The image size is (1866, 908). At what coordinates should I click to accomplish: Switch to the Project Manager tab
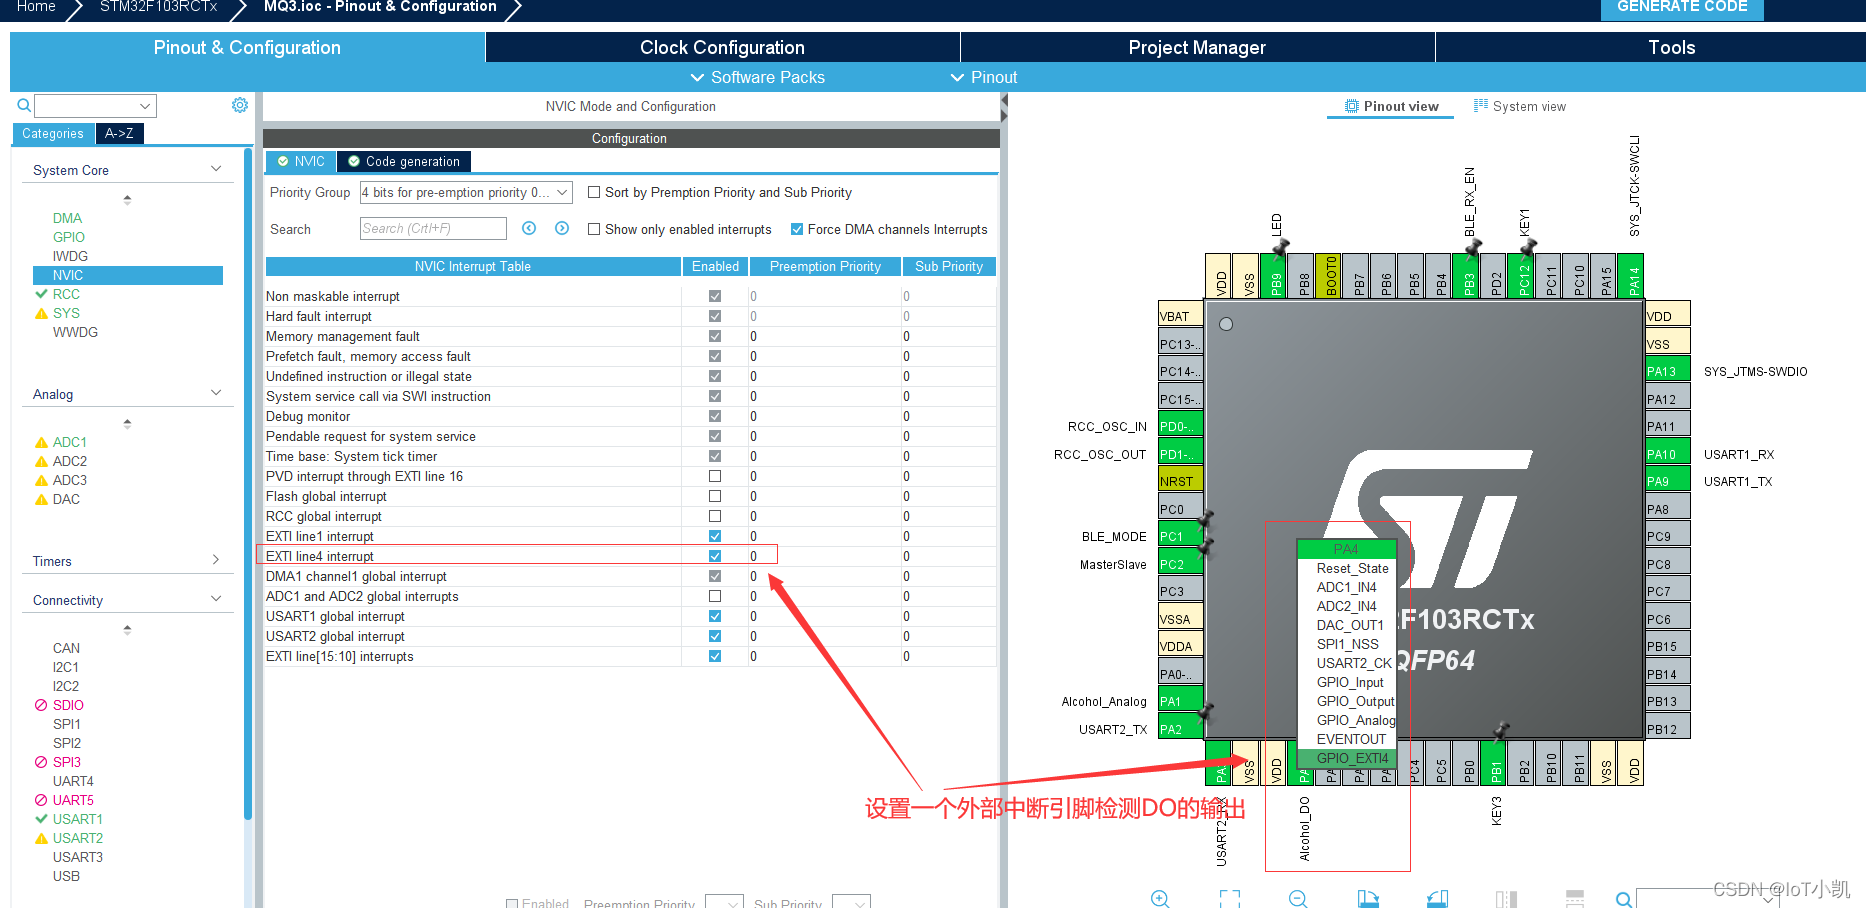point(1197,47)
